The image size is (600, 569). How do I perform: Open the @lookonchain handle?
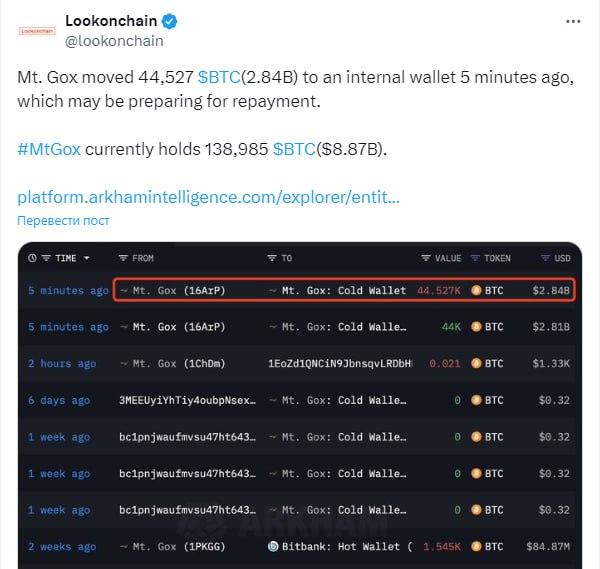(x=114, y=41)
